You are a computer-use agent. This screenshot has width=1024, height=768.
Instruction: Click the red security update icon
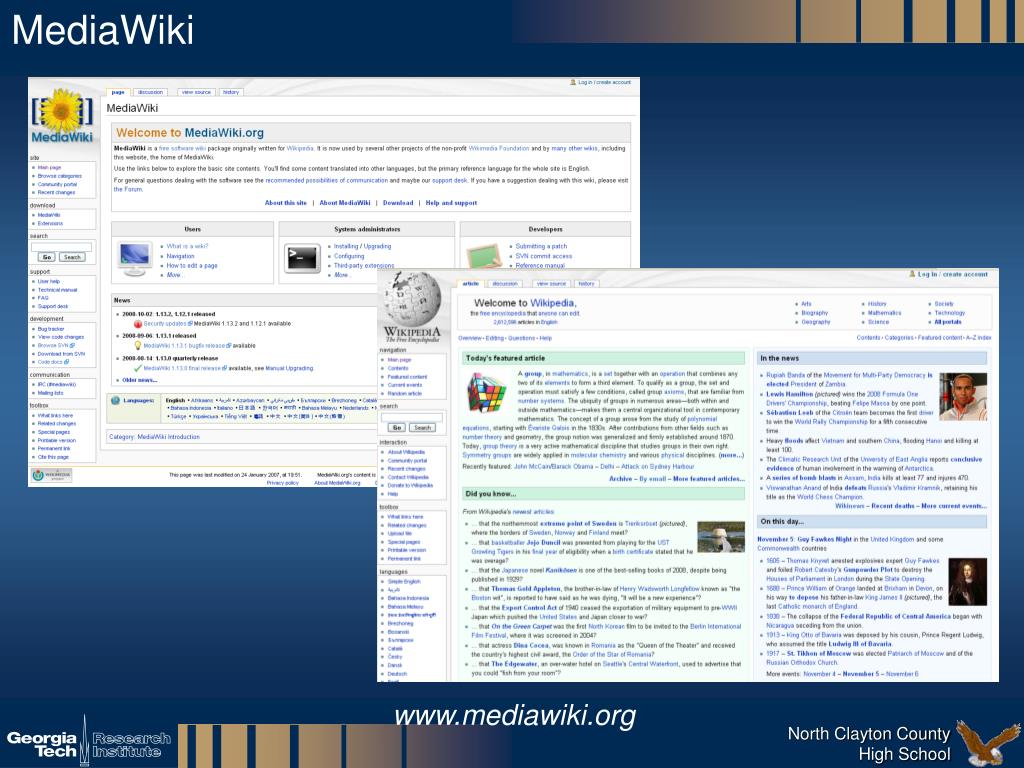coord(138,324)
